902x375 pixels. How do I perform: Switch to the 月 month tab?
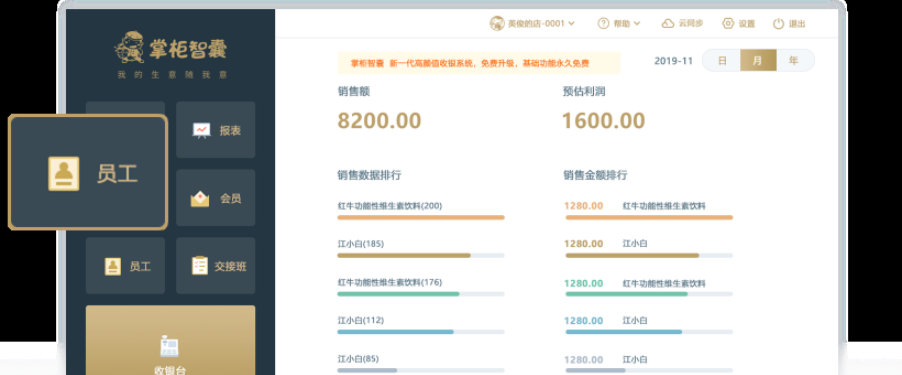pos(758,60)
